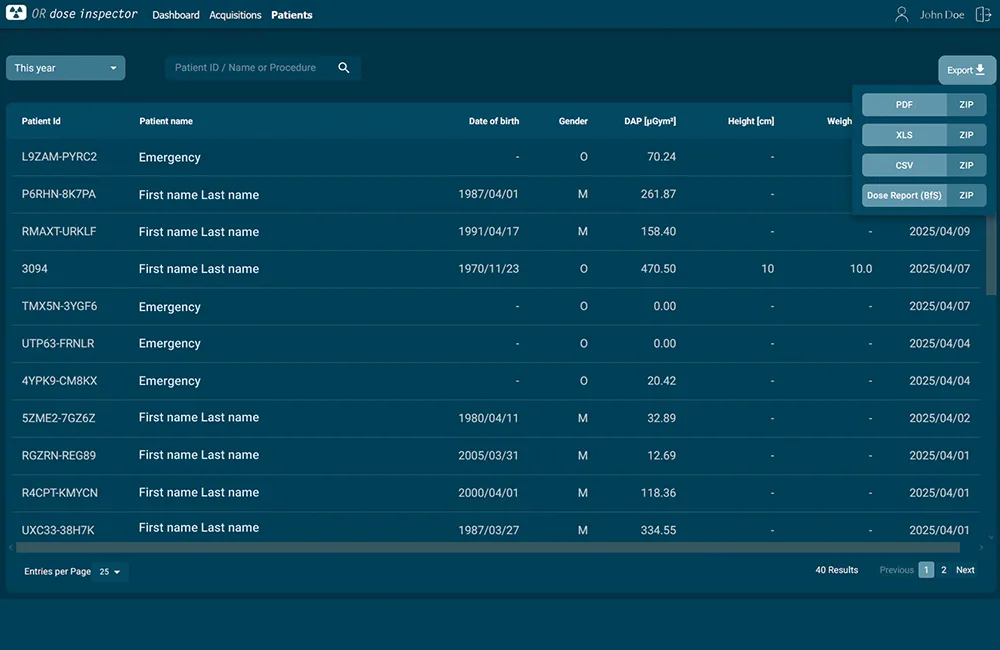Export as PDF
This screenshot has height=650, width=1000.
(904, 105)
